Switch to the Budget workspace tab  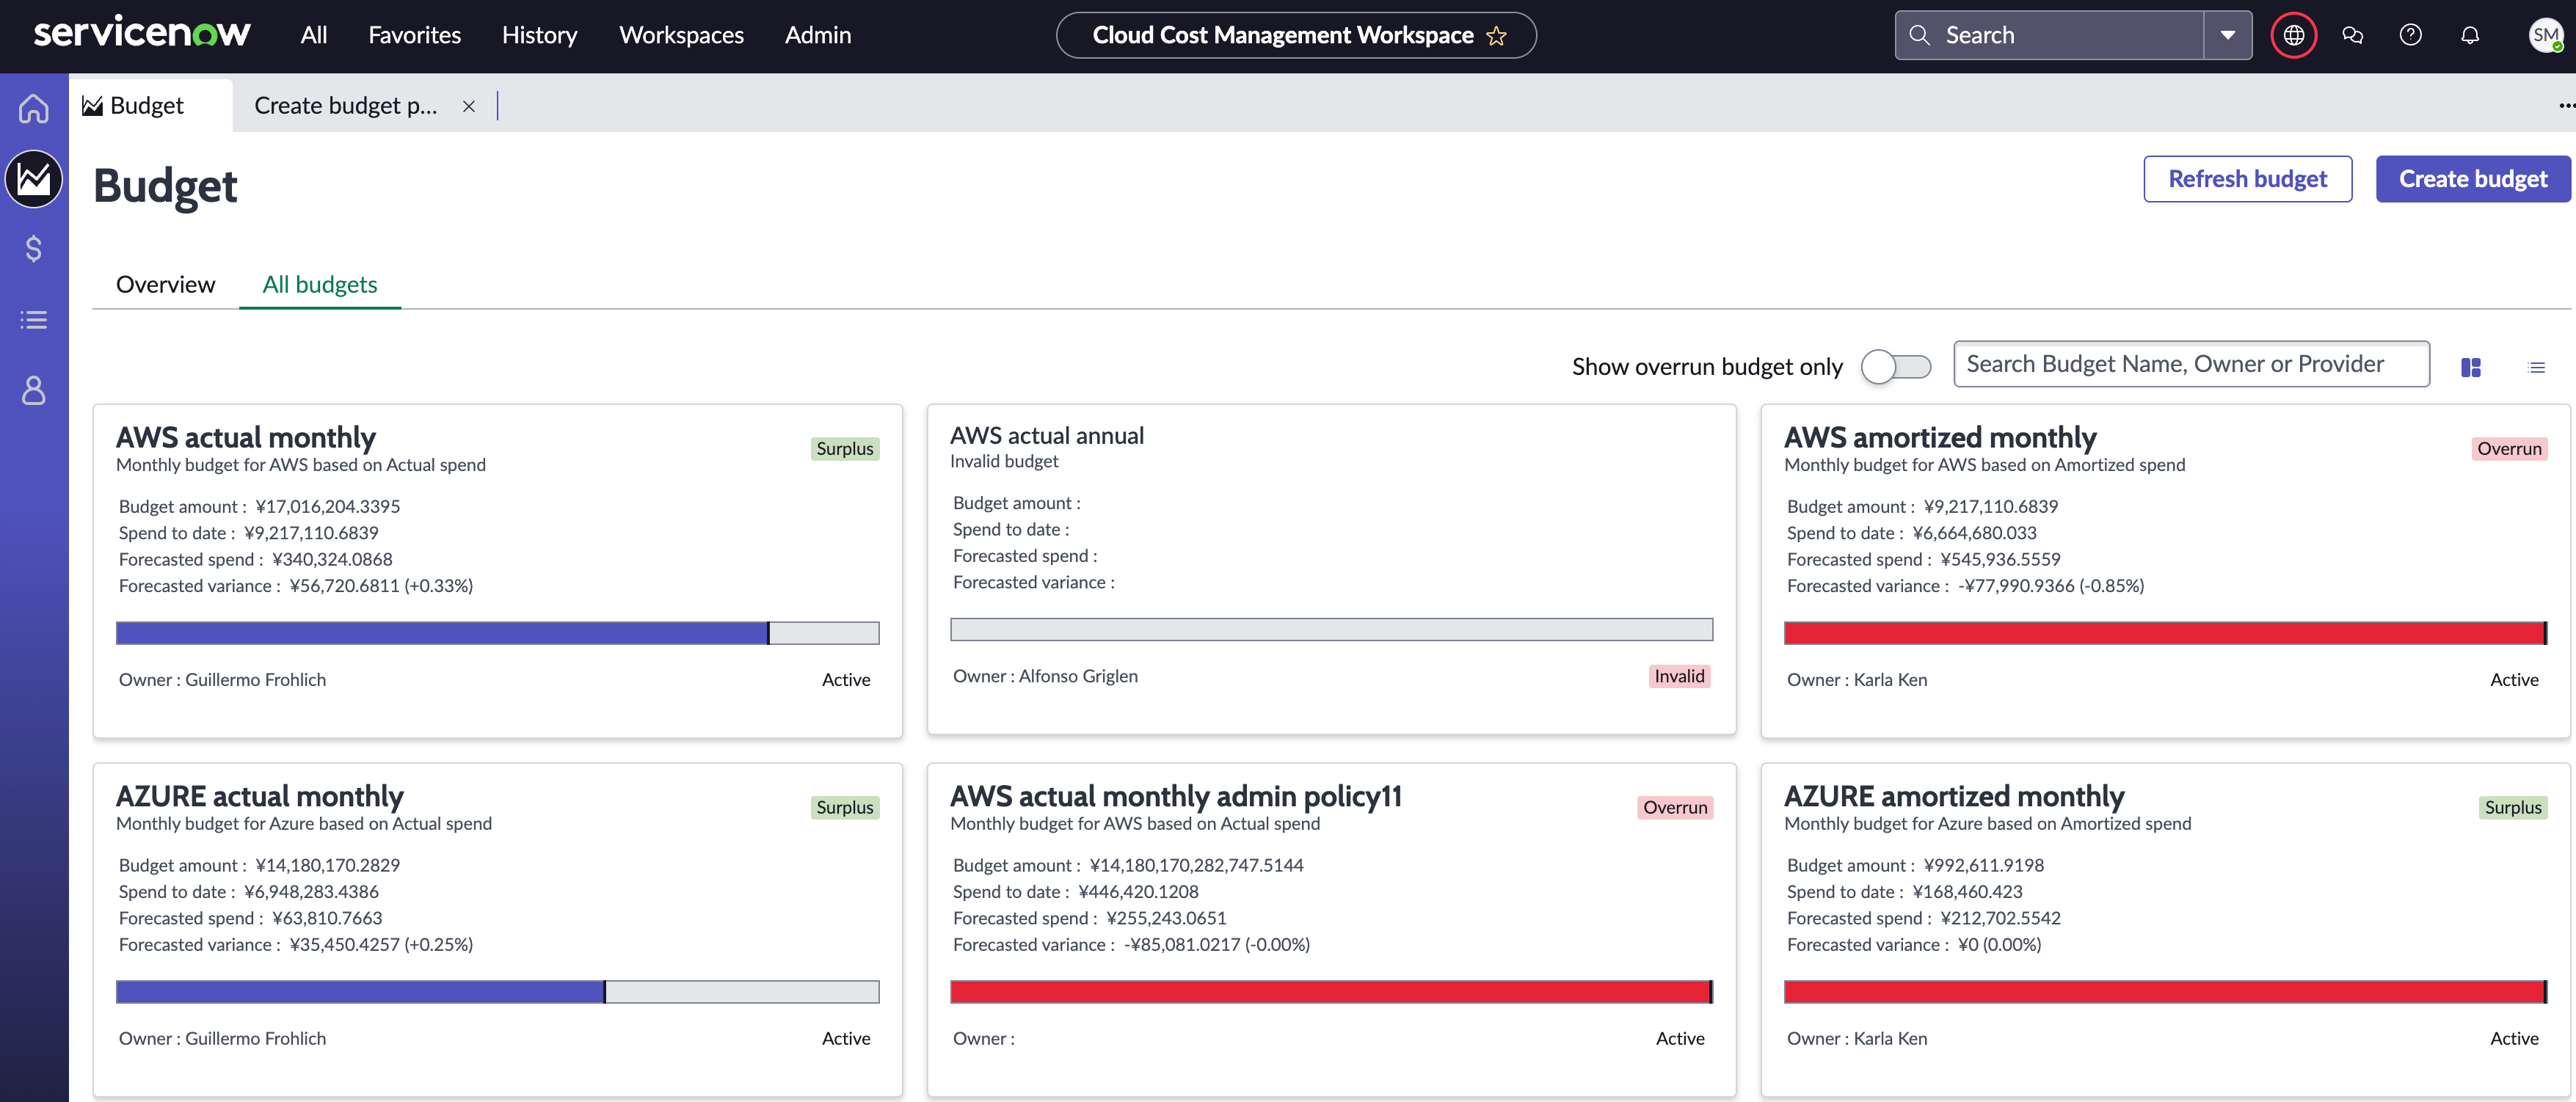click(x=151, y=105)
